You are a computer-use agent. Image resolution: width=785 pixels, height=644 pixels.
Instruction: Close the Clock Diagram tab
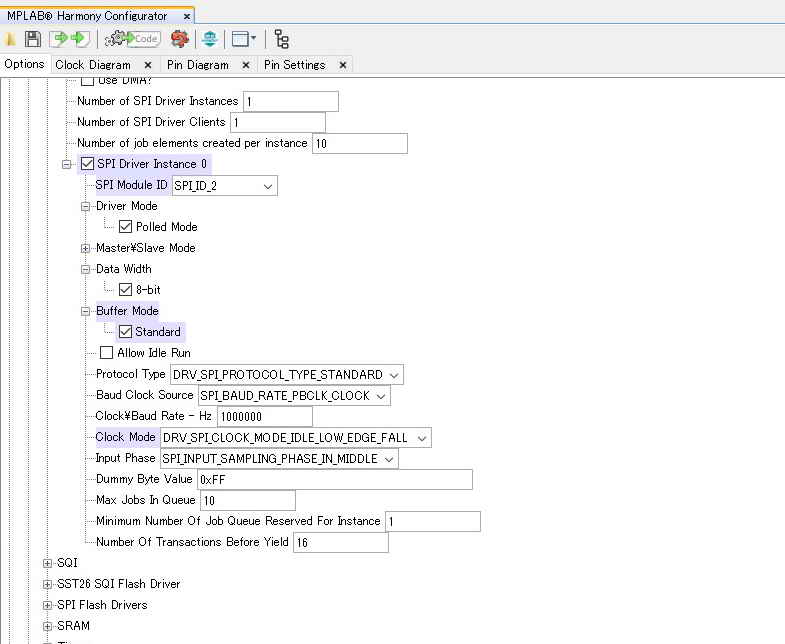point(148,65)
